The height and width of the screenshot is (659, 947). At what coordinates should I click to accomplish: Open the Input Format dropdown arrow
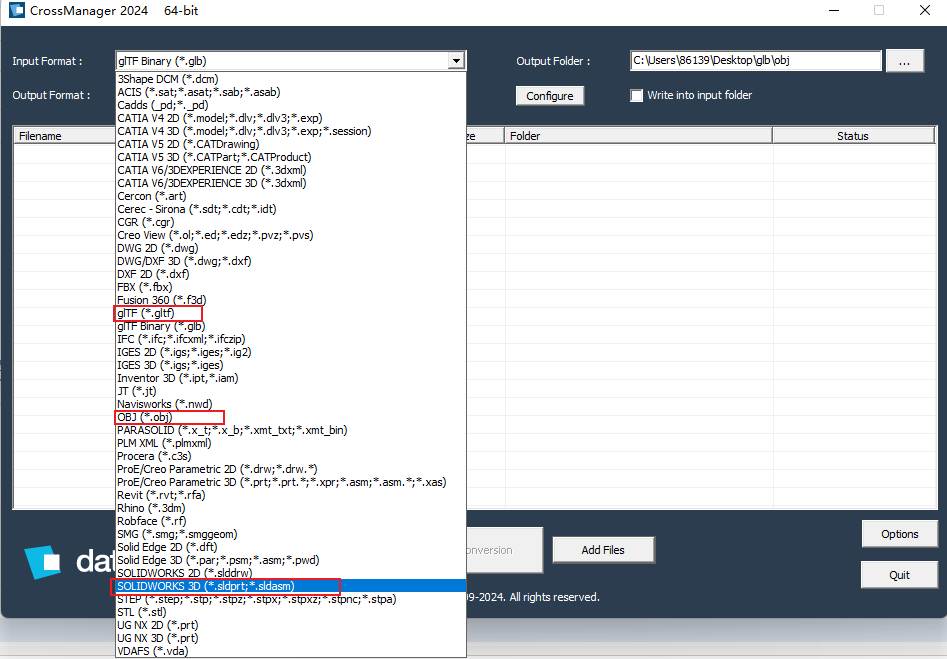(x=456, y=60)
